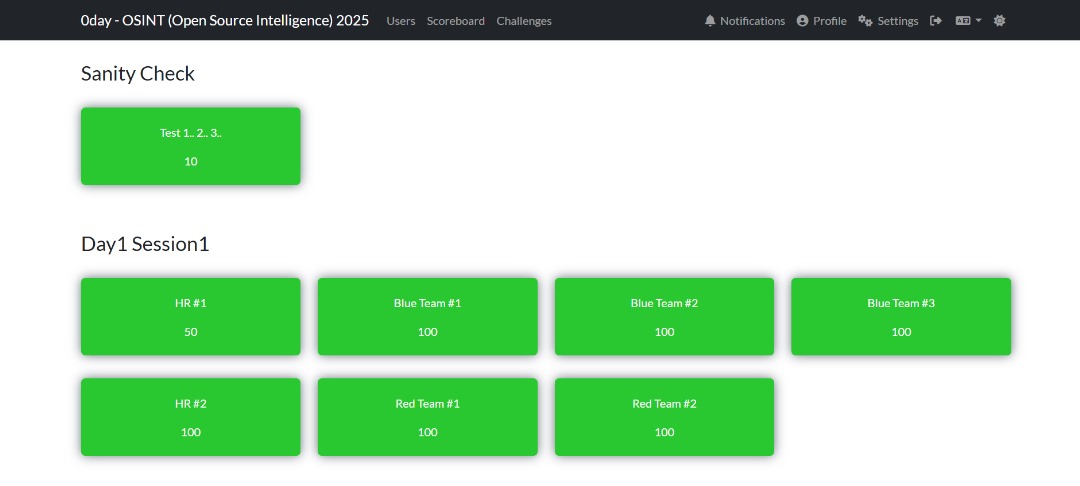Select Challenges in the navigation bar
Viewport: 1080px width, 486px height.
click(x=523, y=21)
